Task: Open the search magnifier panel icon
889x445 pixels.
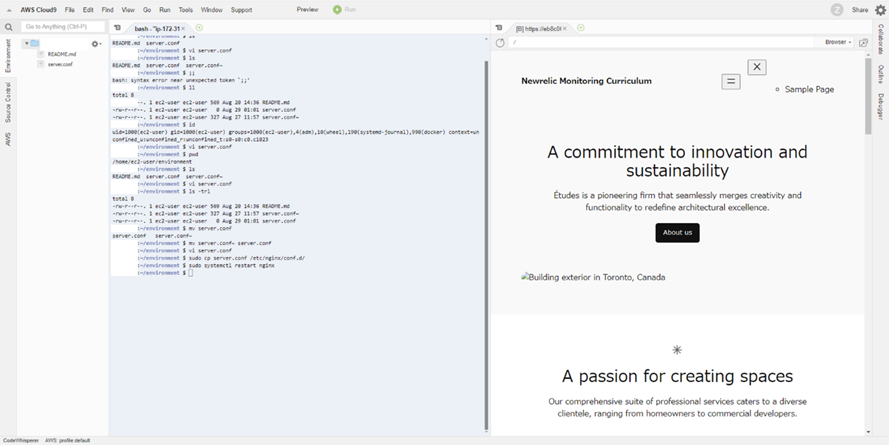Action: coord(9,27)
